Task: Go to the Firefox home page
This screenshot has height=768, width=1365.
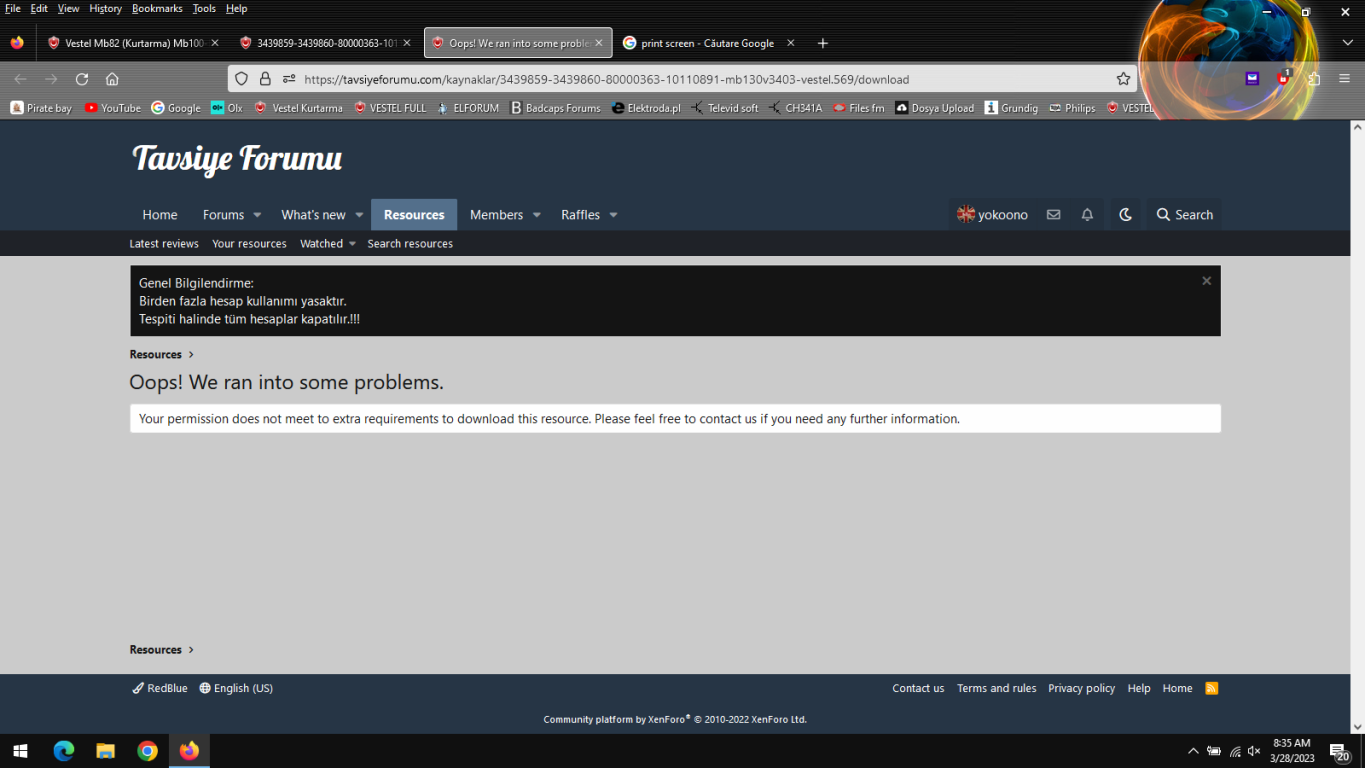Action: click(112, 79)
